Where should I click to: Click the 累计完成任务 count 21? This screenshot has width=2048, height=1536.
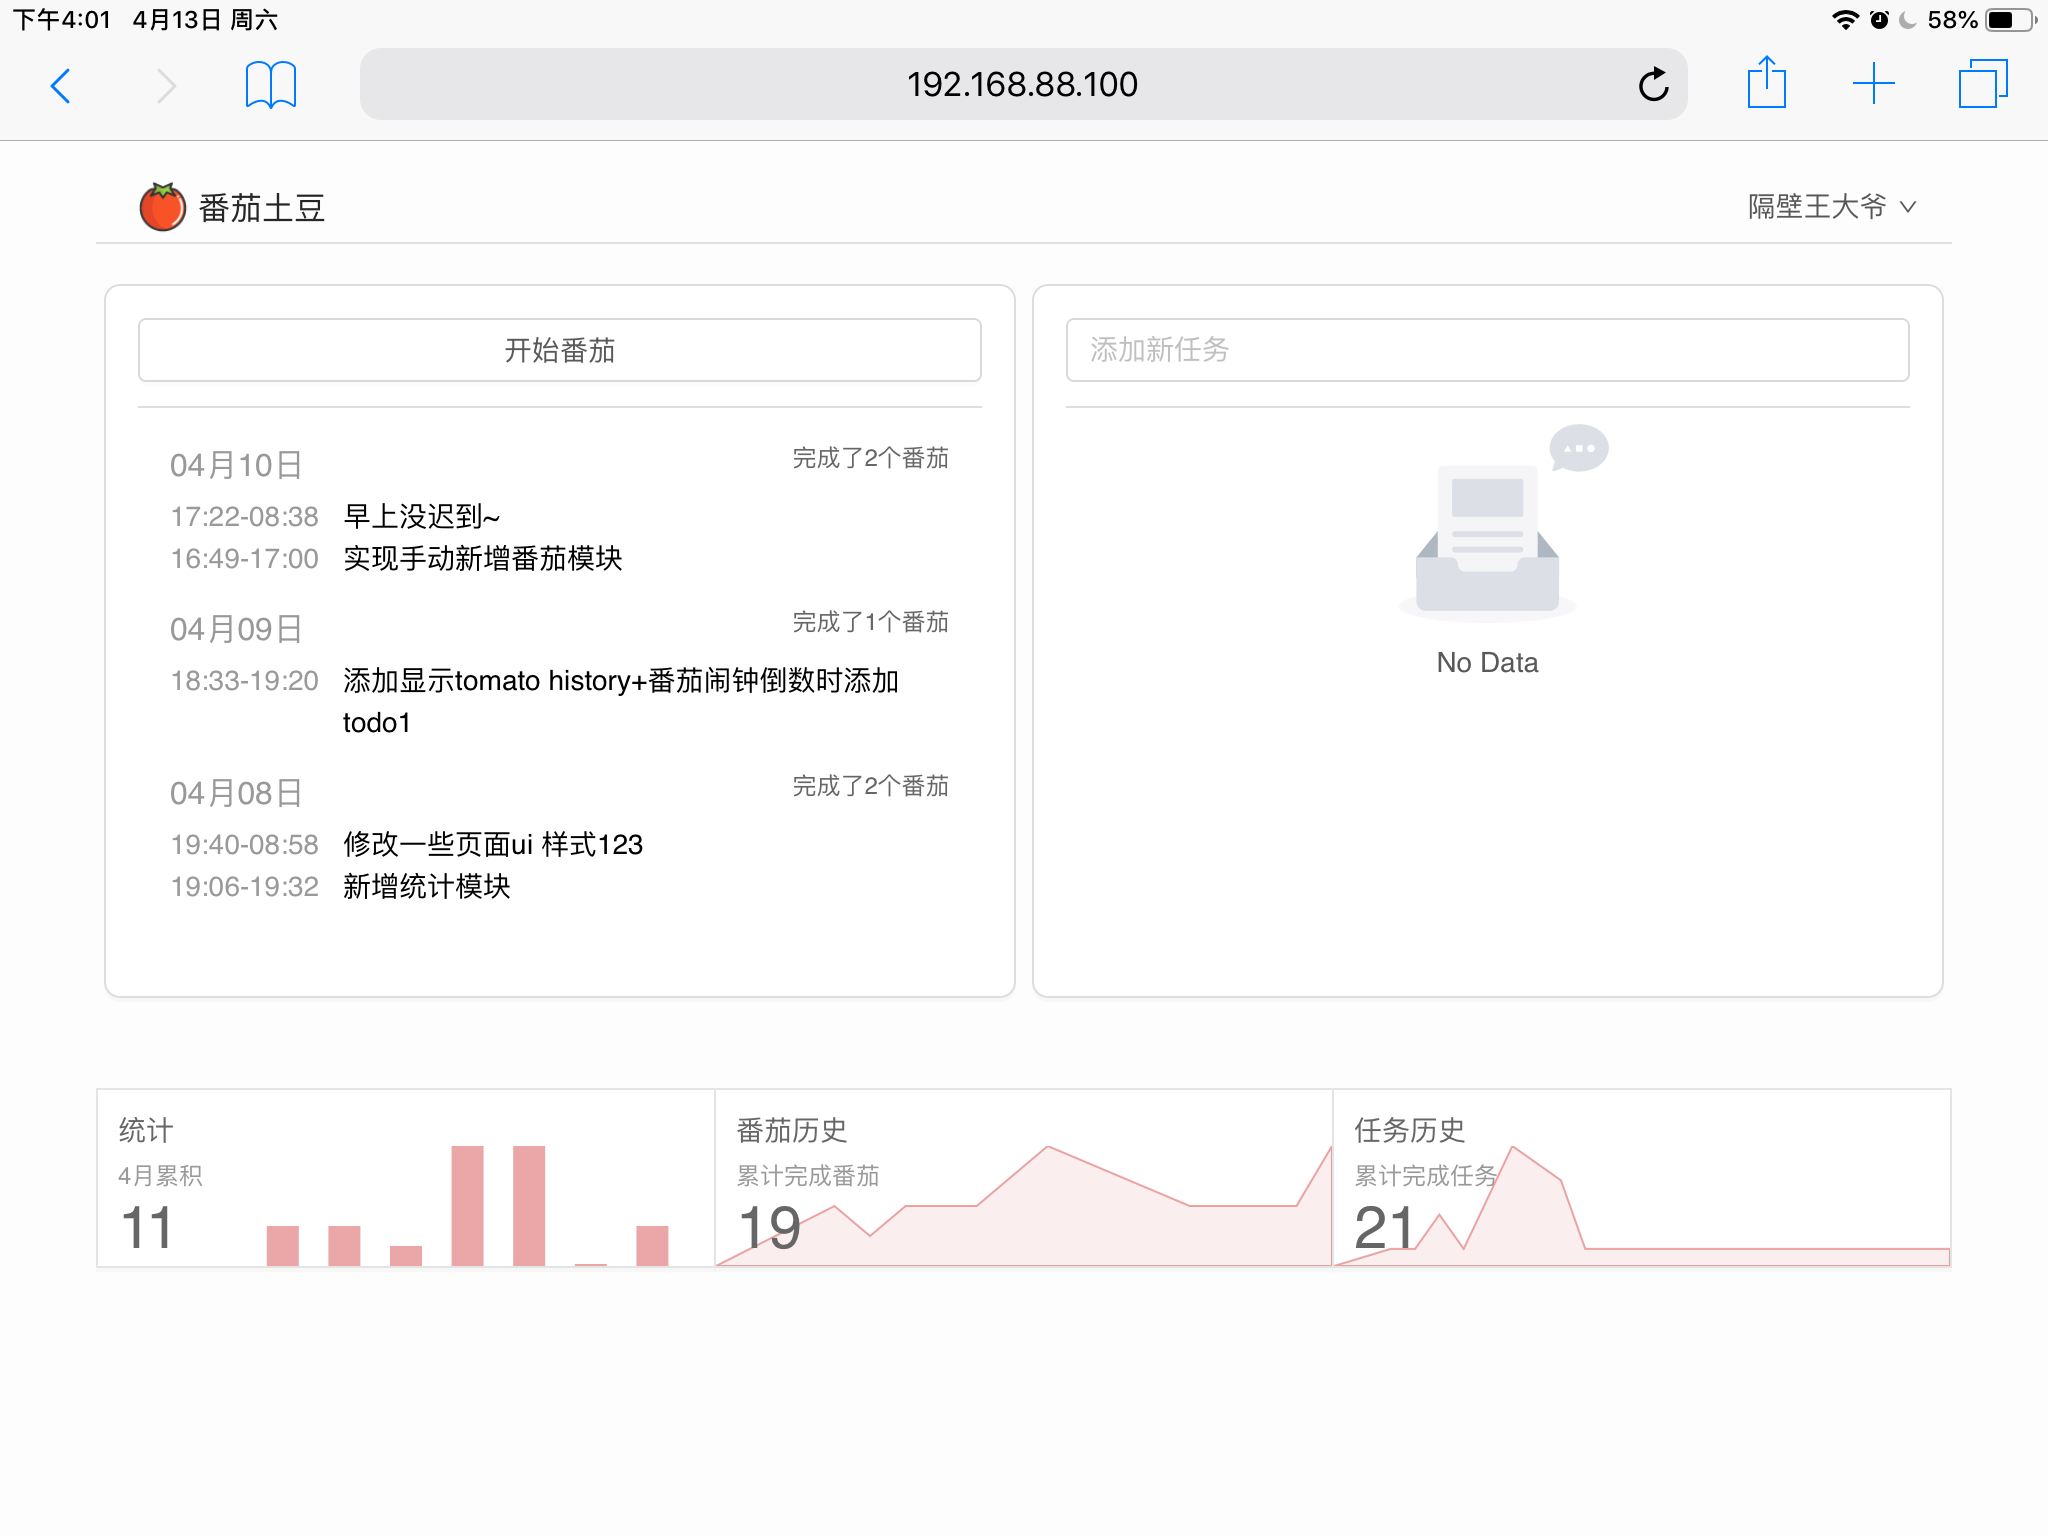1385,1228
